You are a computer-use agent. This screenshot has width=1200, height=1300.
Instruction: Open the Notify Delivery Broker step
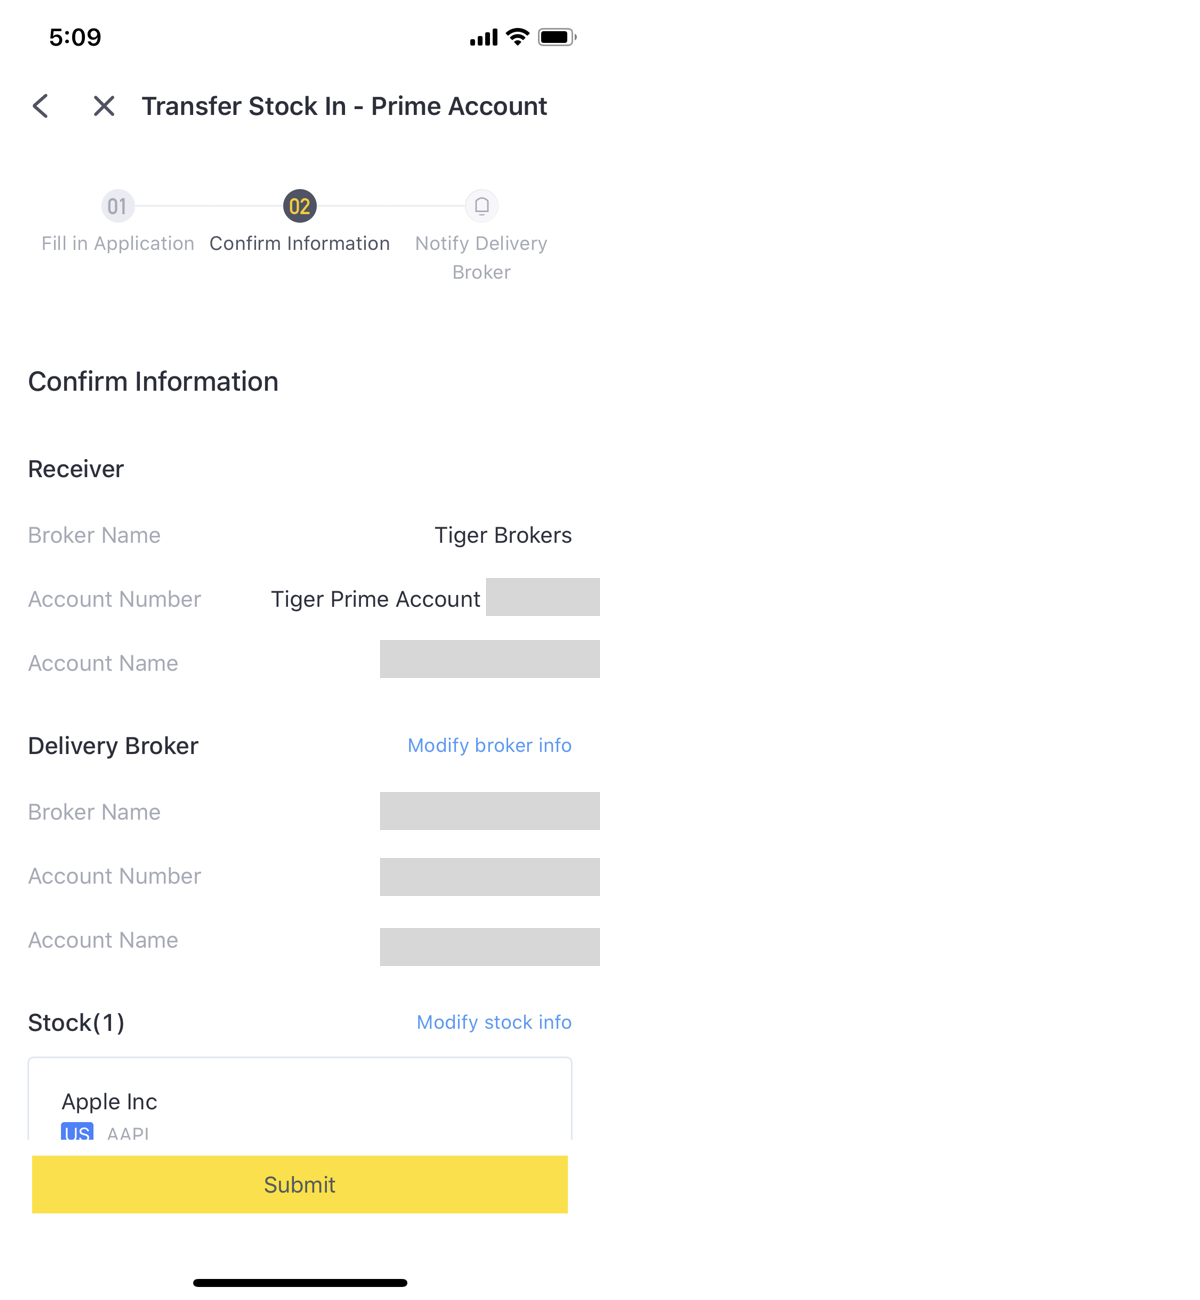coord(481,257)
